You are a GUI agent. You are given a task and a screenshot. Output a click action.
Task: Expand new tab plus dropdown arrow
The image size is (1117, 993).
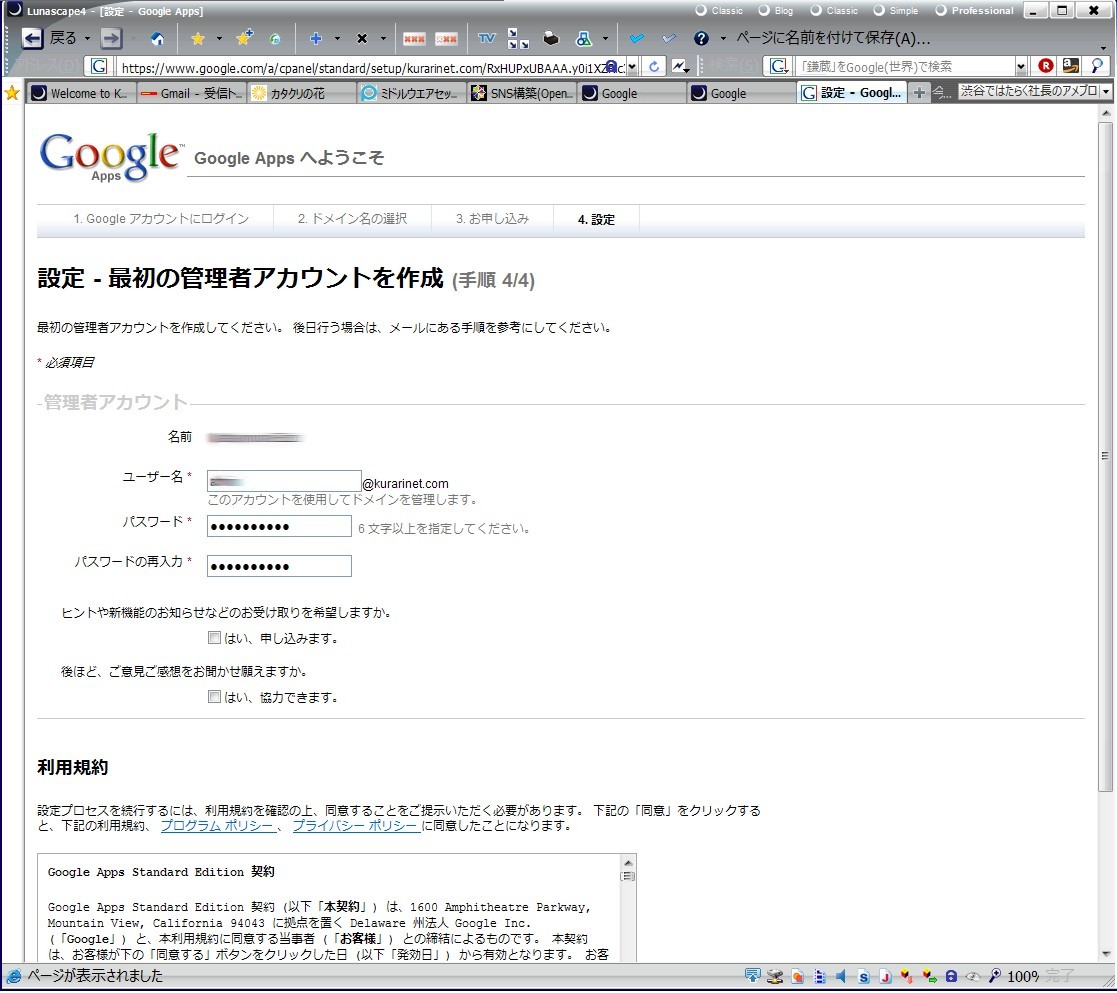(337, 38)
